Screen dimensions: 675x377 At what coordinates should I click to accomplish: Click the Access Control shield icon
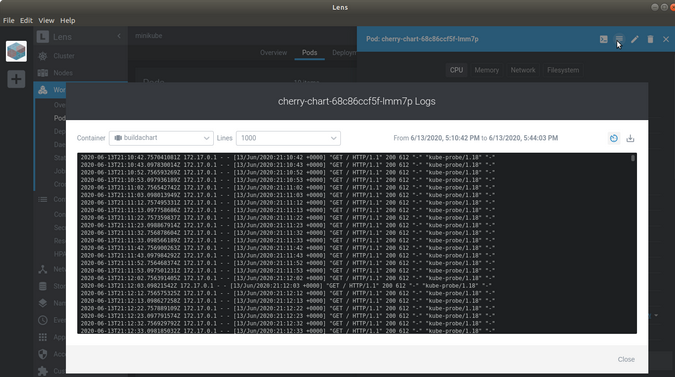[43, 354]
